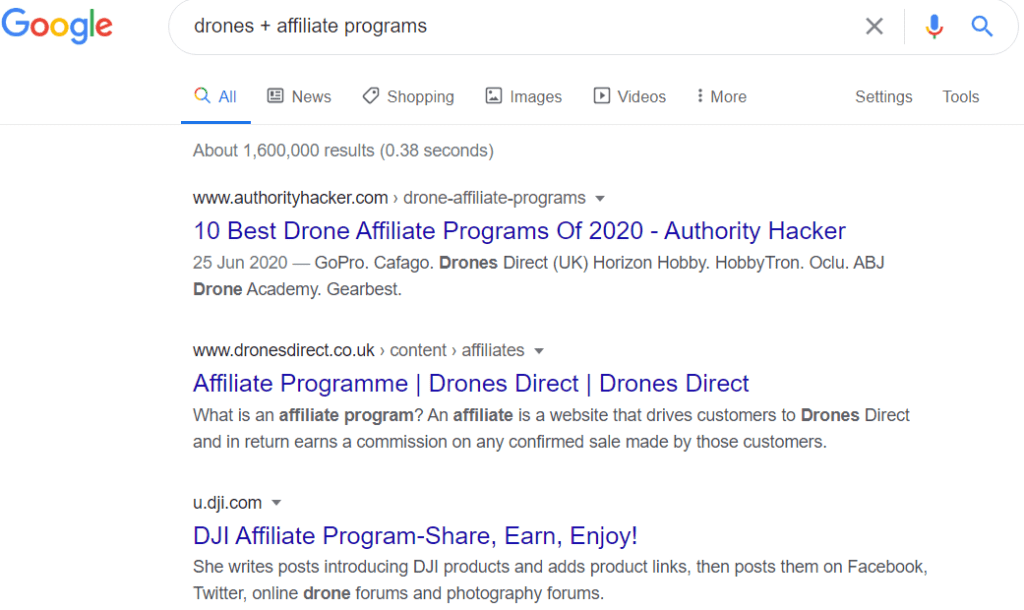Click the three-dot icon beside More

[699, 95]
